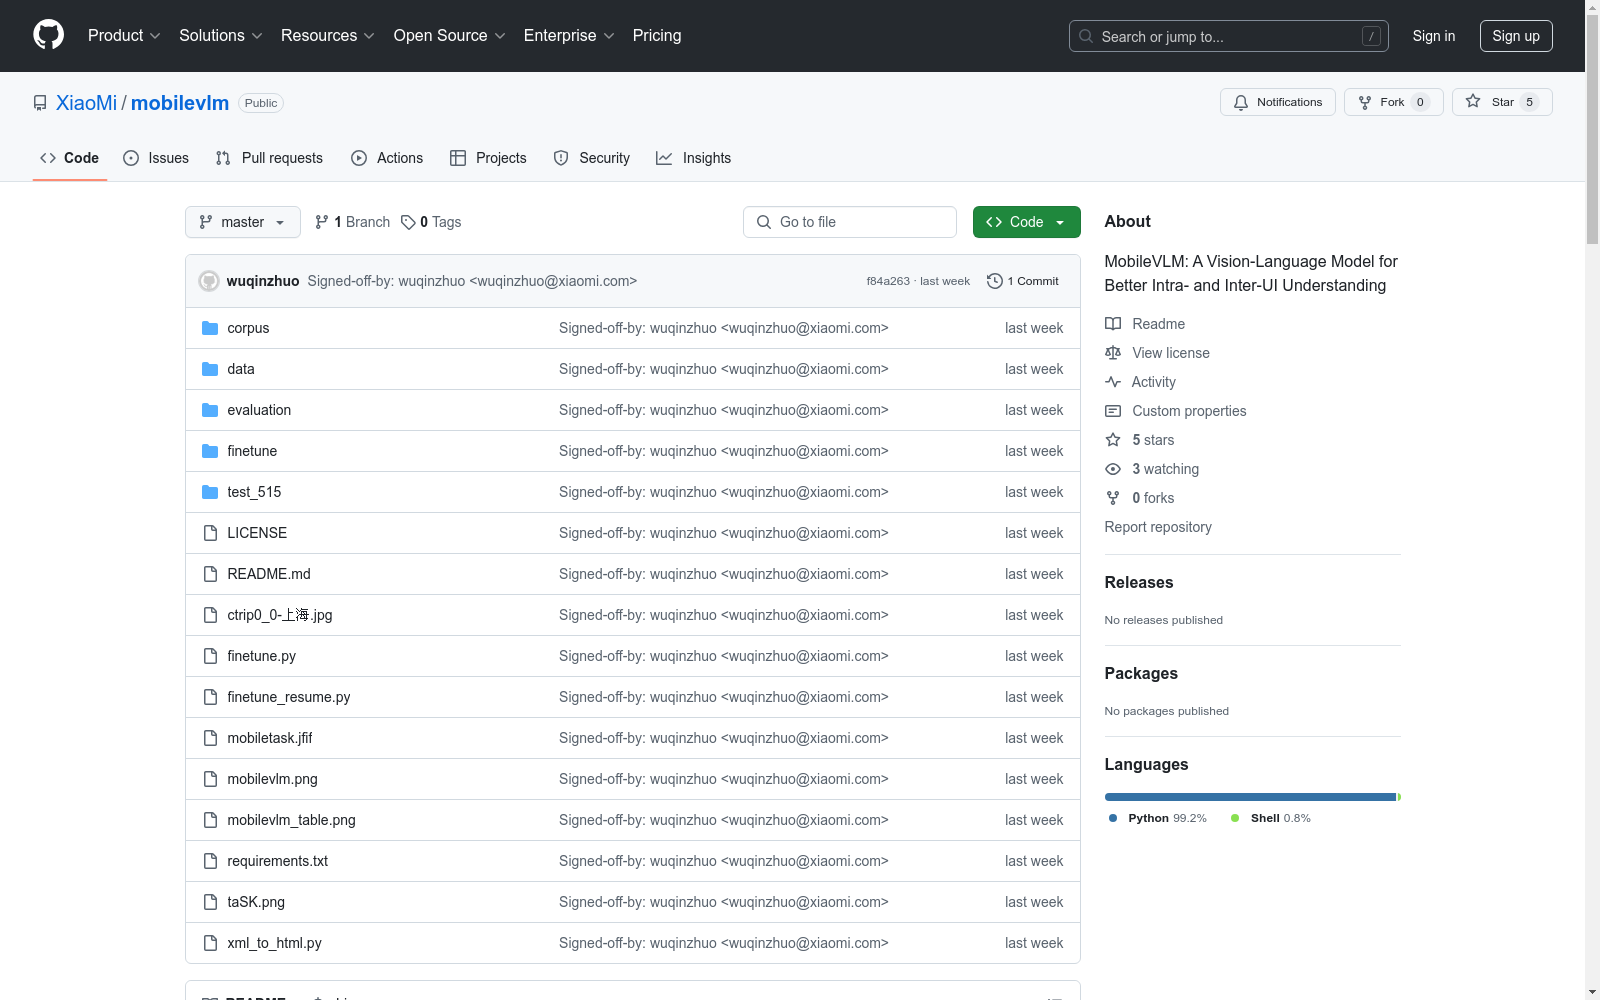
Task: Open the master branch selector
Action: 243,222
